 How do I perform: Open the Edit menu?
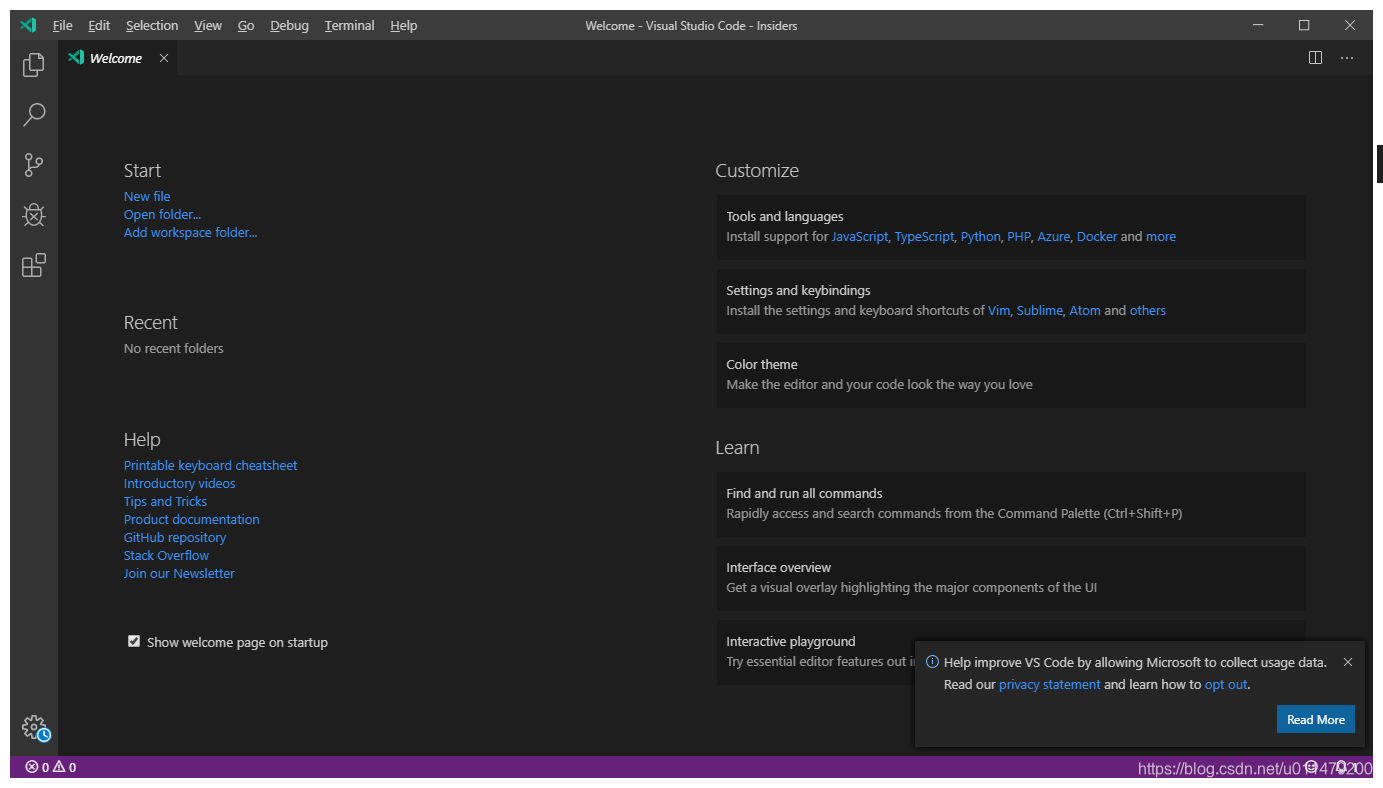(99, 25)
